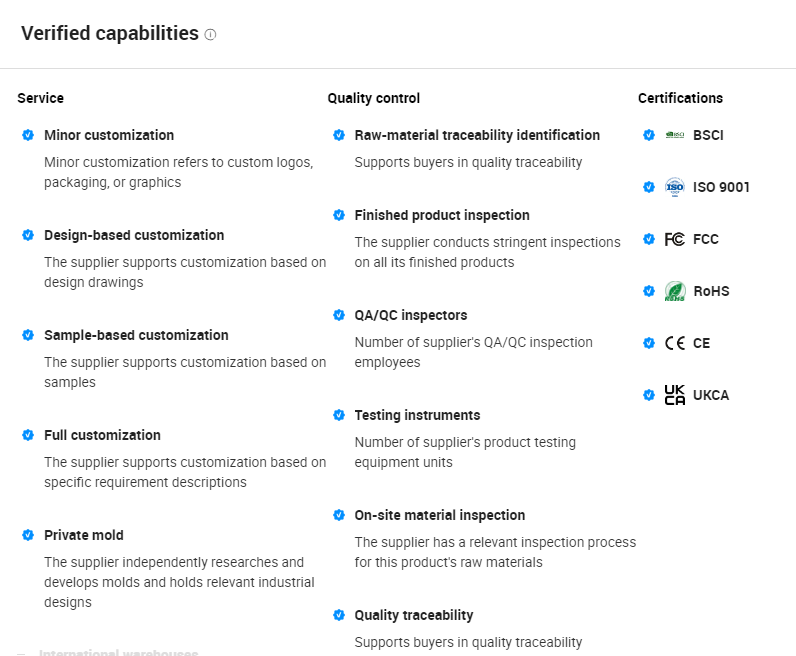
Task: Click the verified badge next to Minor customization
Action: pos(28,135)
